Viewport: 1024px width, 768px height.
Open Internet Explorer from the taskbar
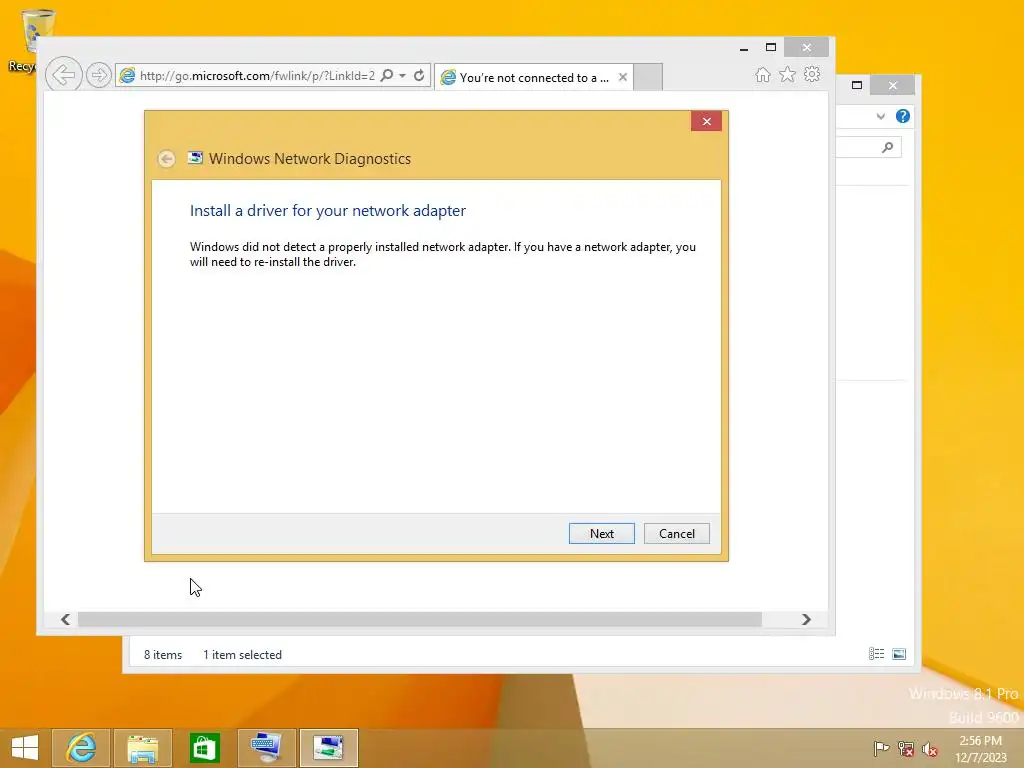click(x=81, y=748)
